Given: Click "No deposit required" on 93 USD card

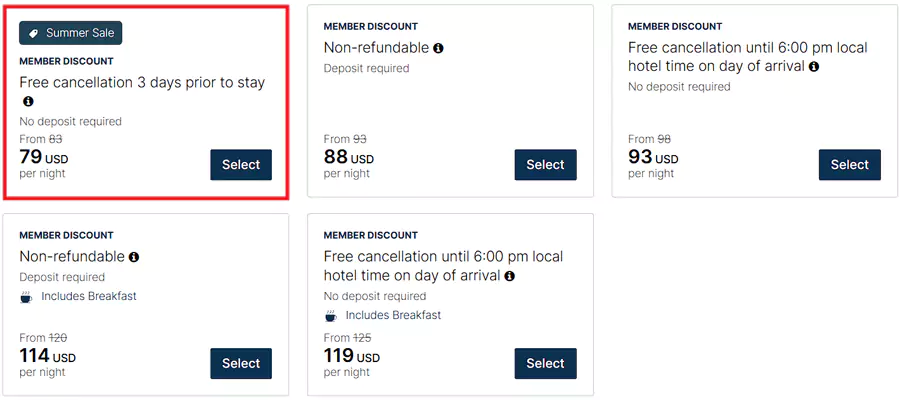Looking at the screenshot, I should click(x=679, y=87).
